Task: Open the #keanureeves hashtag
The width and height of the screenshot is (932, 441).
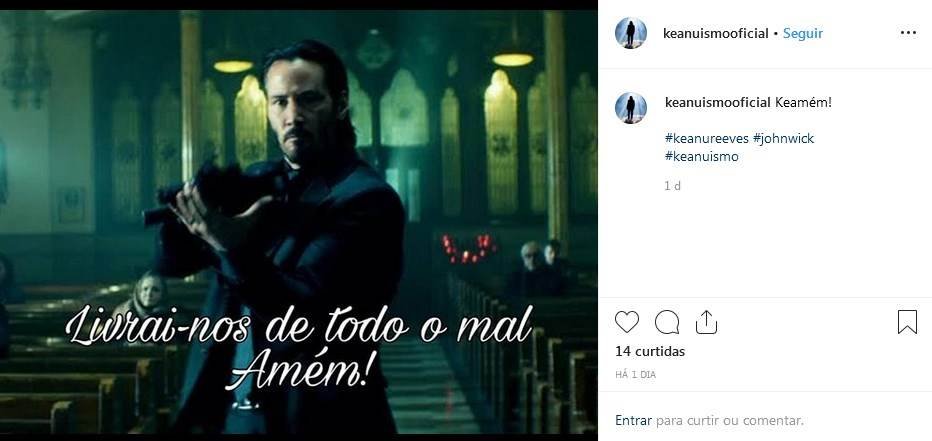Action: (707, 138)
